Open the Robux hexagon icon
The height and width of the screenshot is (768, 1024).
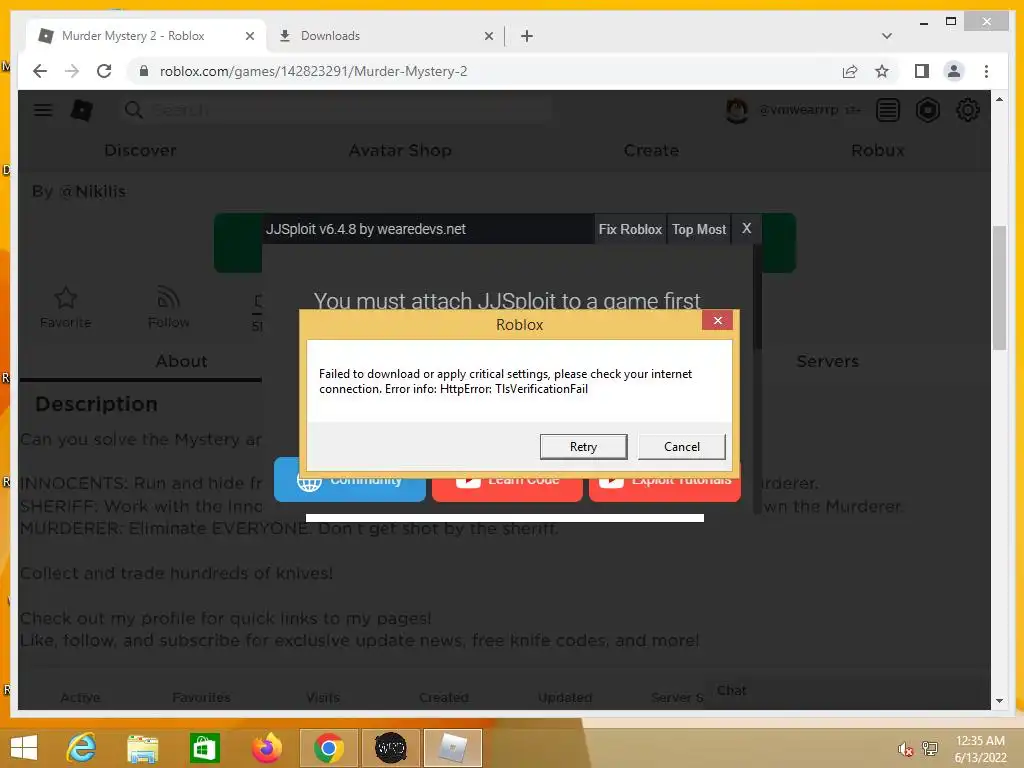tap(927, 110)
